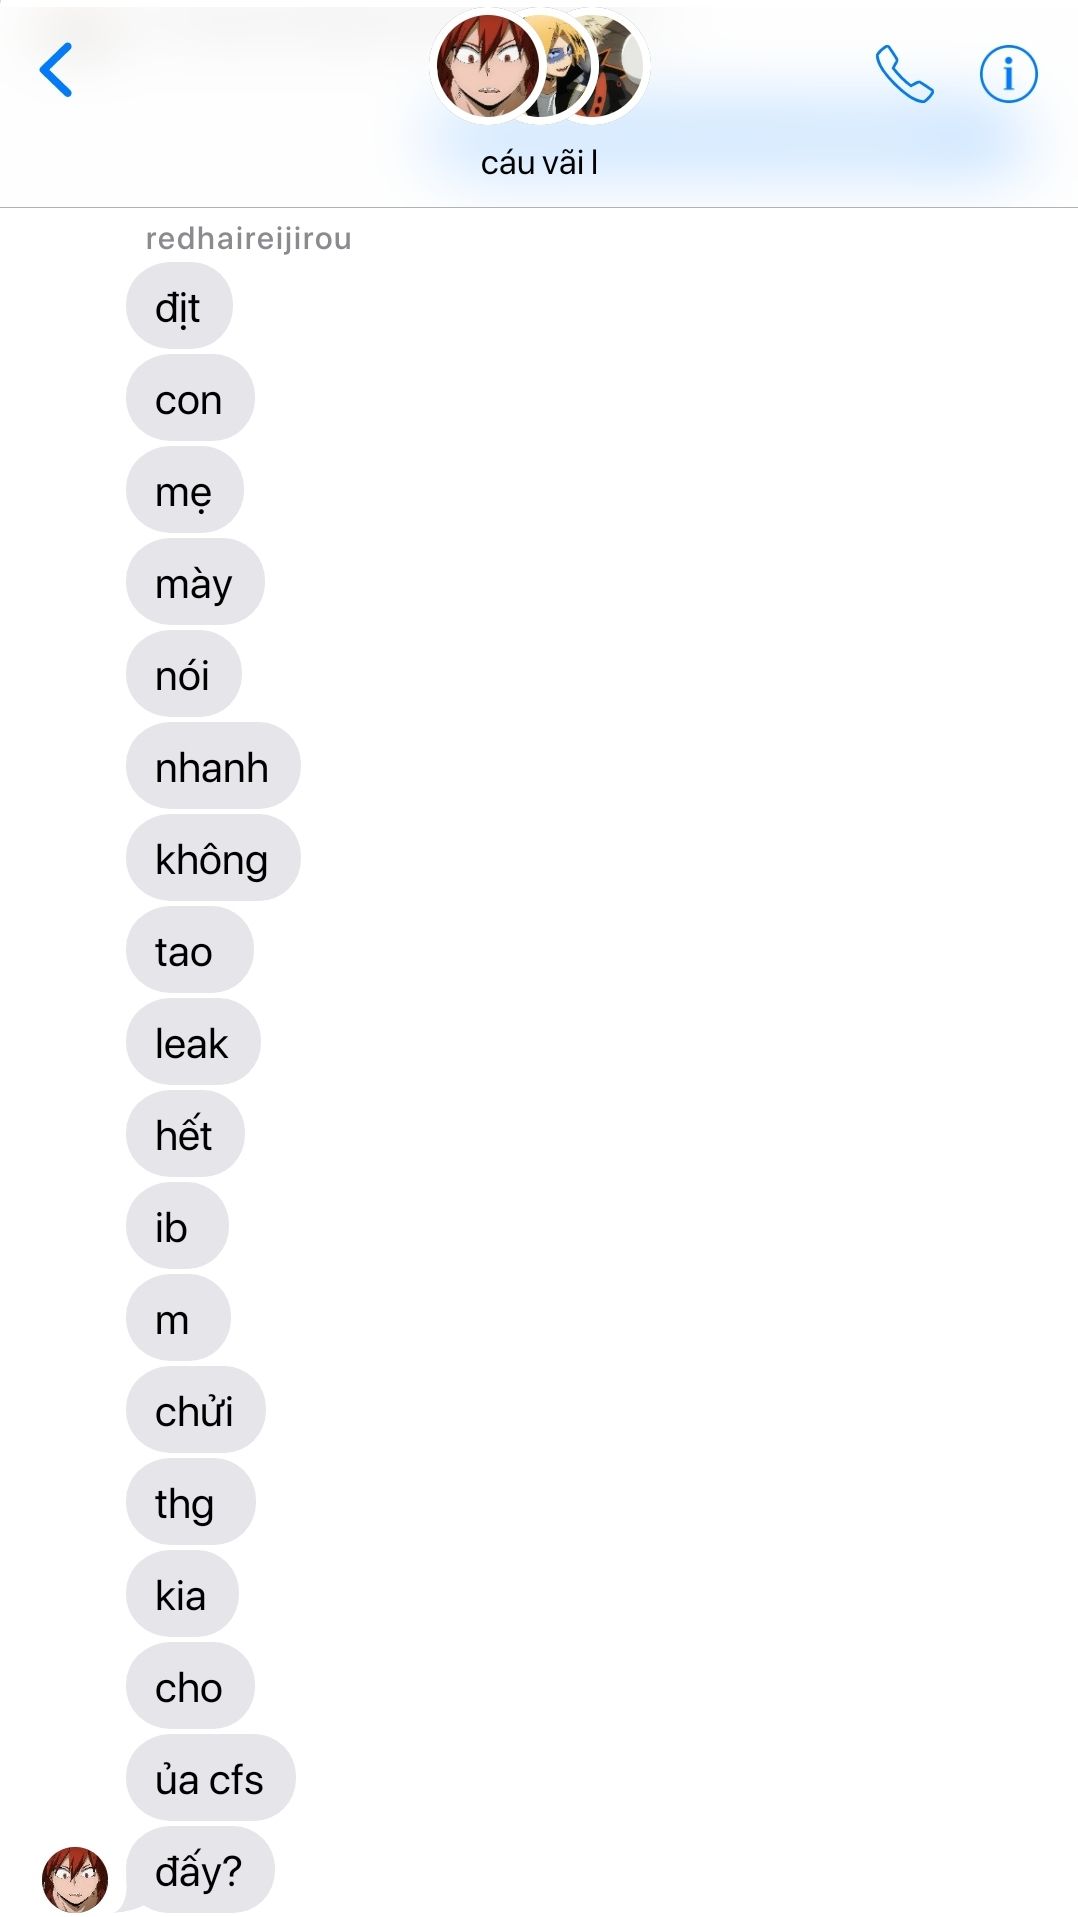Select the 'mày' message bubble
1078x1917 pixels.
coord(195,583)
